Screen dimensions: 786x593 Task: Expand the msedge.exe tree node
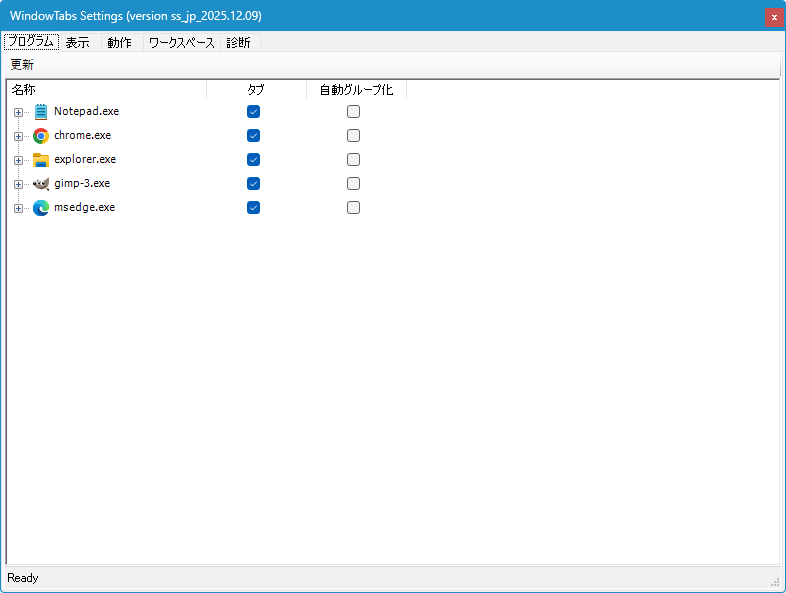(x=18, y=208)
